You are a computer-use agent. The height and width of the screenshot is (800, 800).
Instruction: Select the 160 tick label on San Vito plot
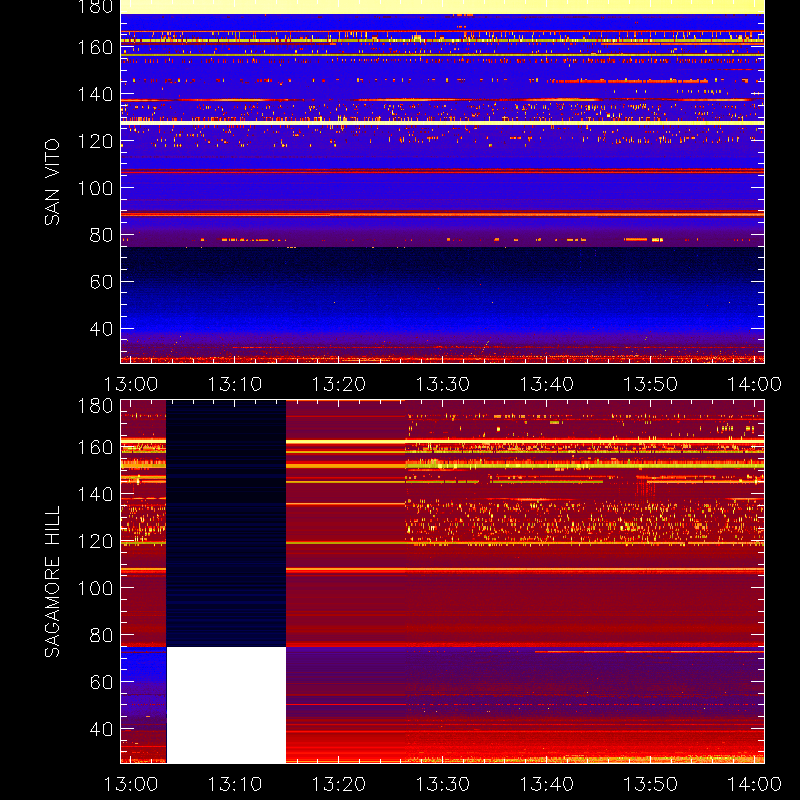click(95, 47)
